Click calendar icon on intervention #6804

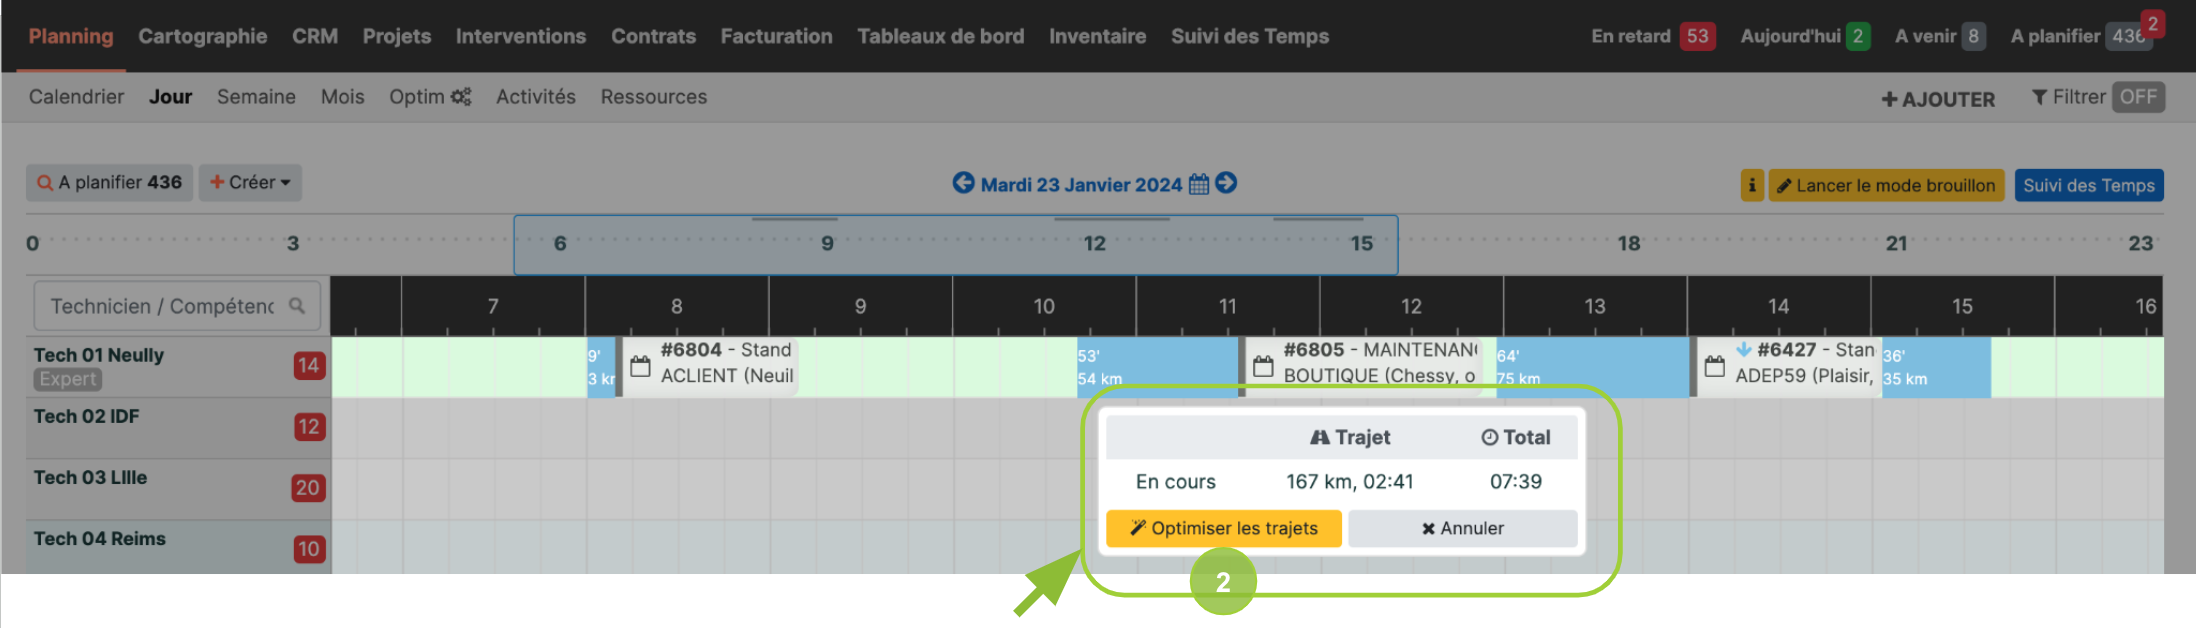pos(640,366)
